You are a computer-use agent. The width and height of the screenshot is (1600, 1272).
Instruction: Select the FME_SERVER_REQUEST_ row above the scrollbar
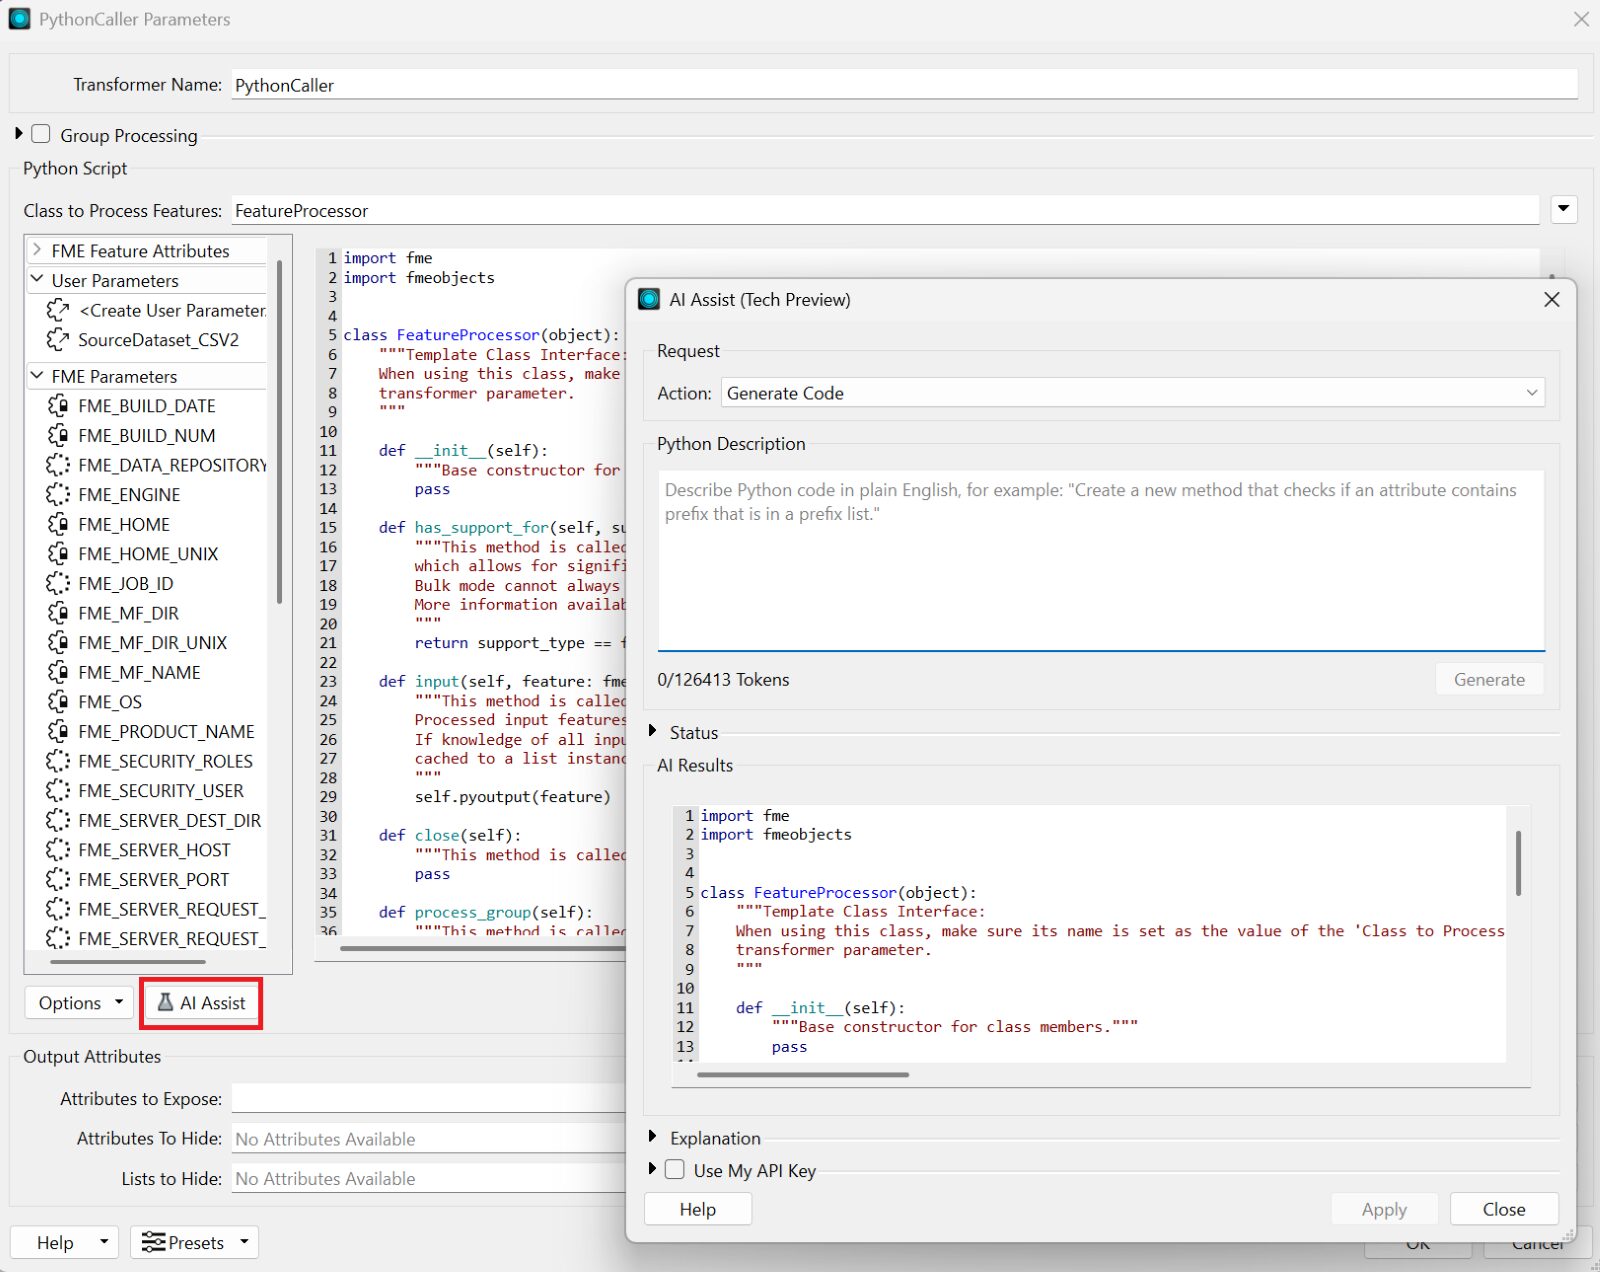[x=156, y=938]
